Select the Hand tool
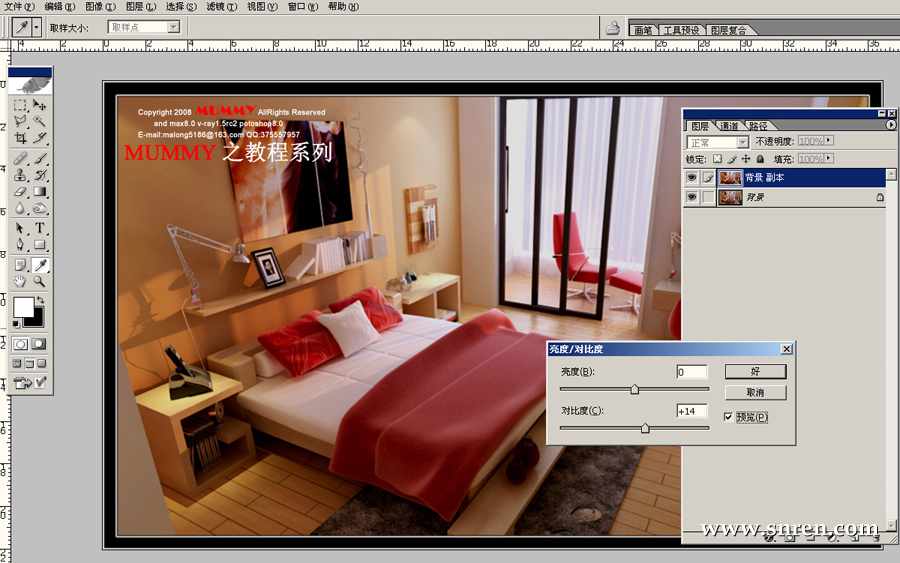The image size is (900, 563). click(x=21, y=281)
